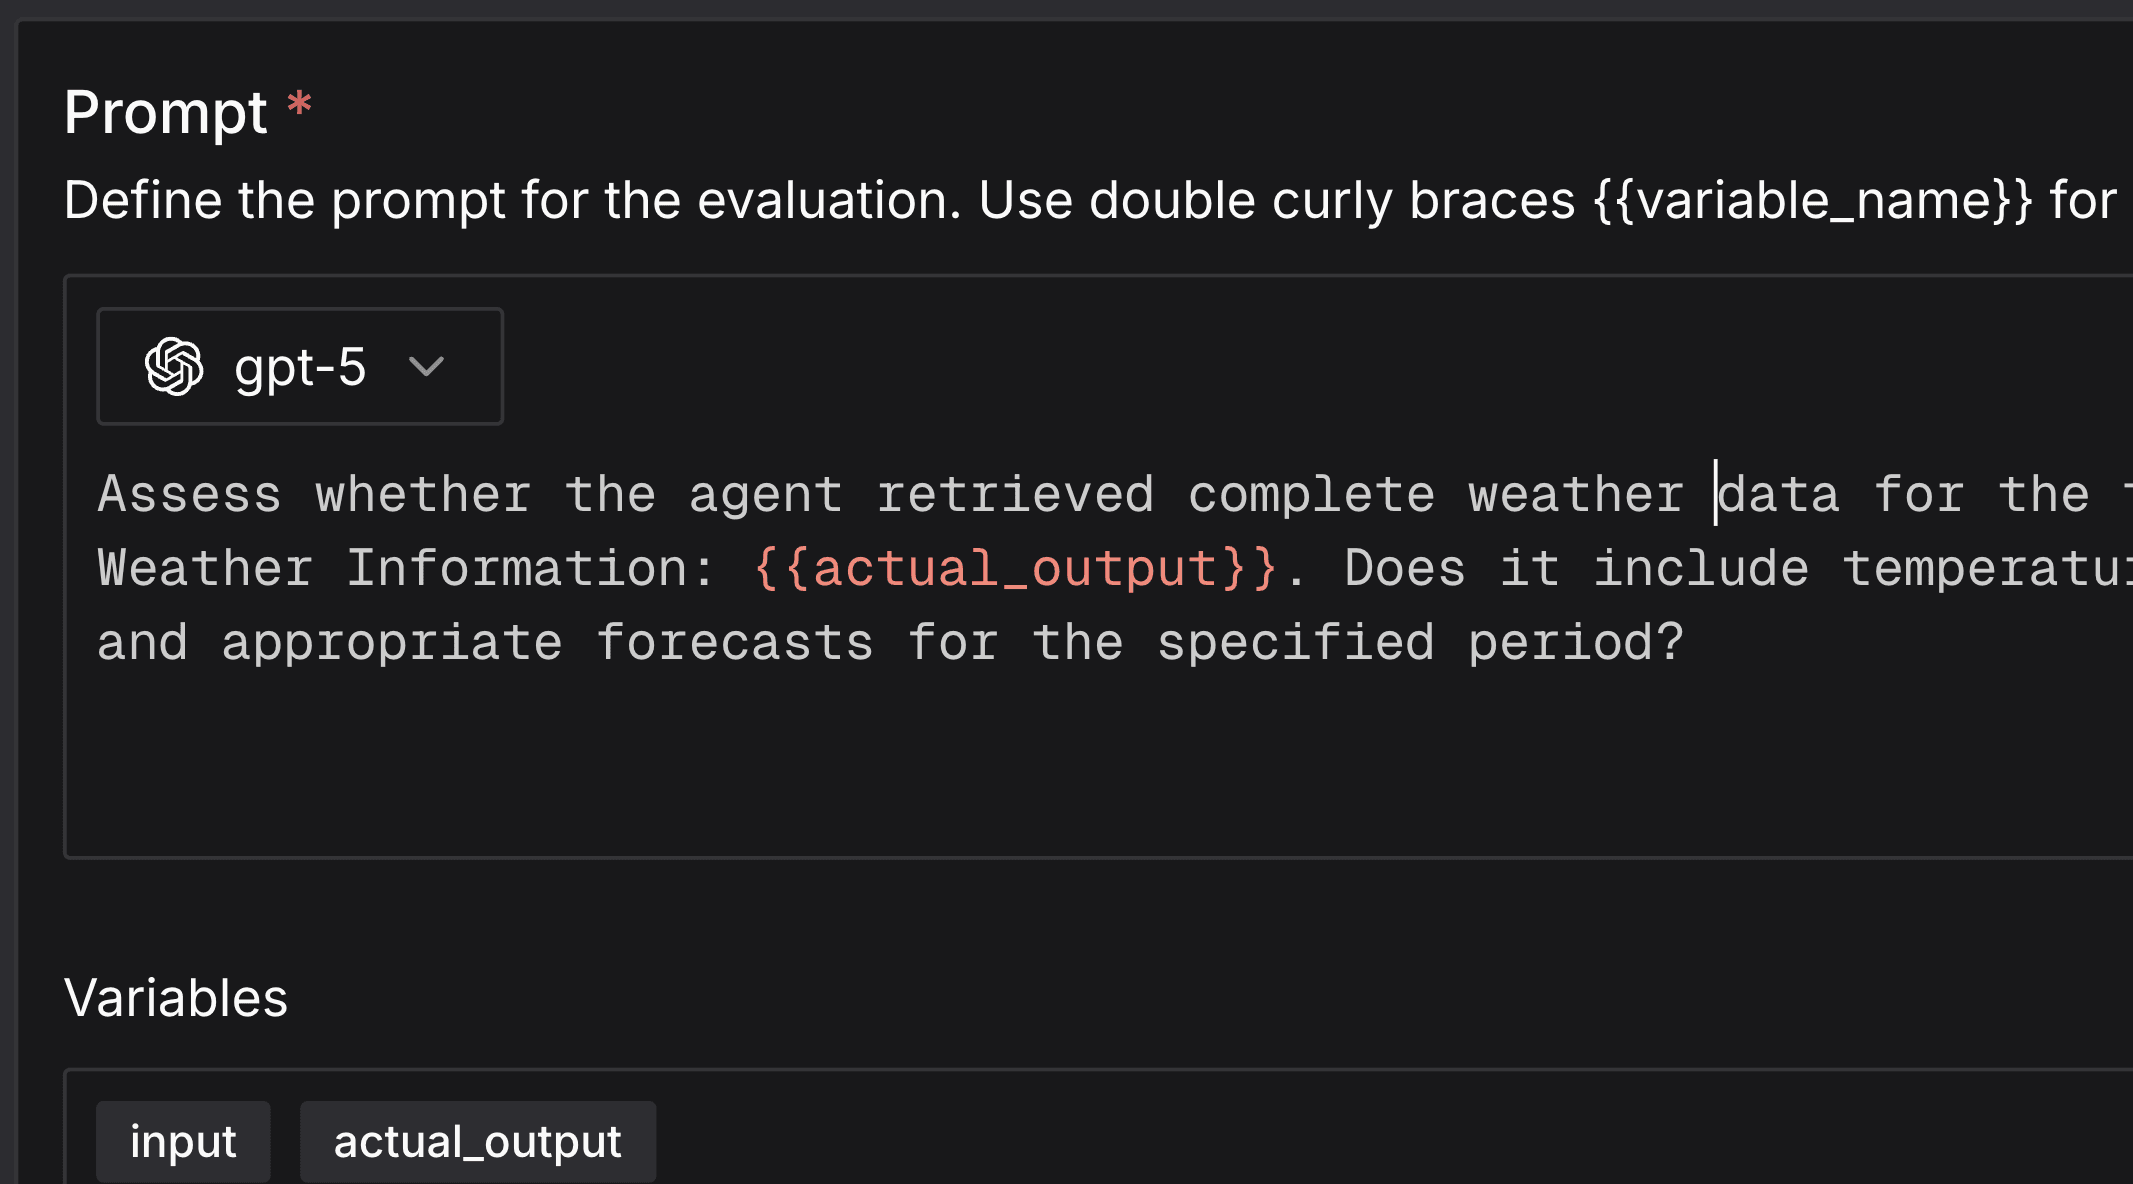This screenshot has width=2133, height=1184.
Task: Click the words "specified period?" in the prompt
Action: pos(1420,643)
